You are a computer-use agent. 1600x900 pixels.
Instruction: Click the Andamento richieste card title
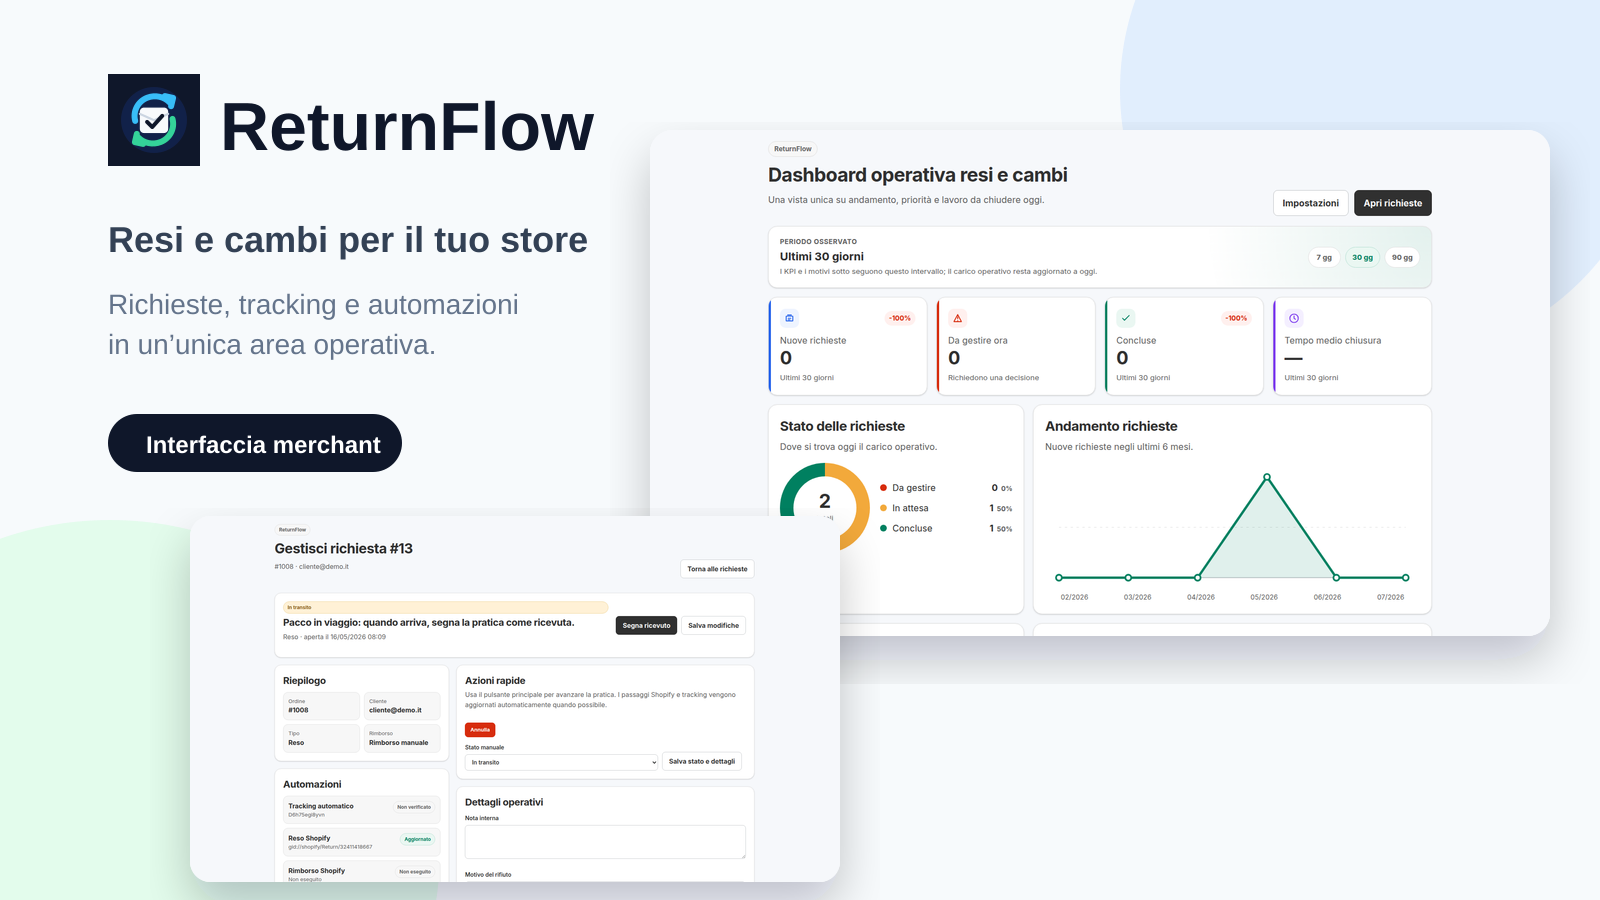coord(1111,426)
